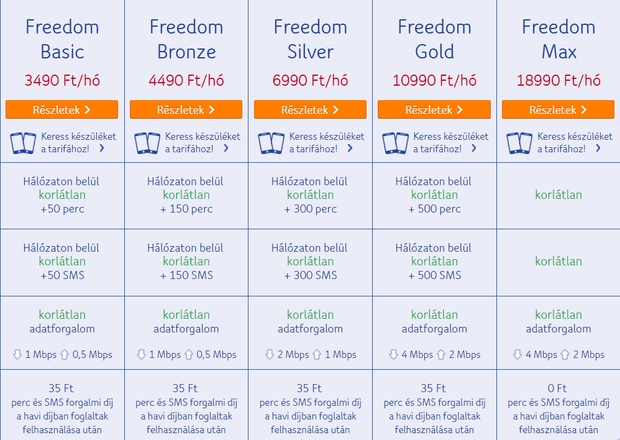620x440 pixels.
Task: Click chevron after 'a tarifához!' under Freedom Bronze
Action: click(x=226, y=148)
